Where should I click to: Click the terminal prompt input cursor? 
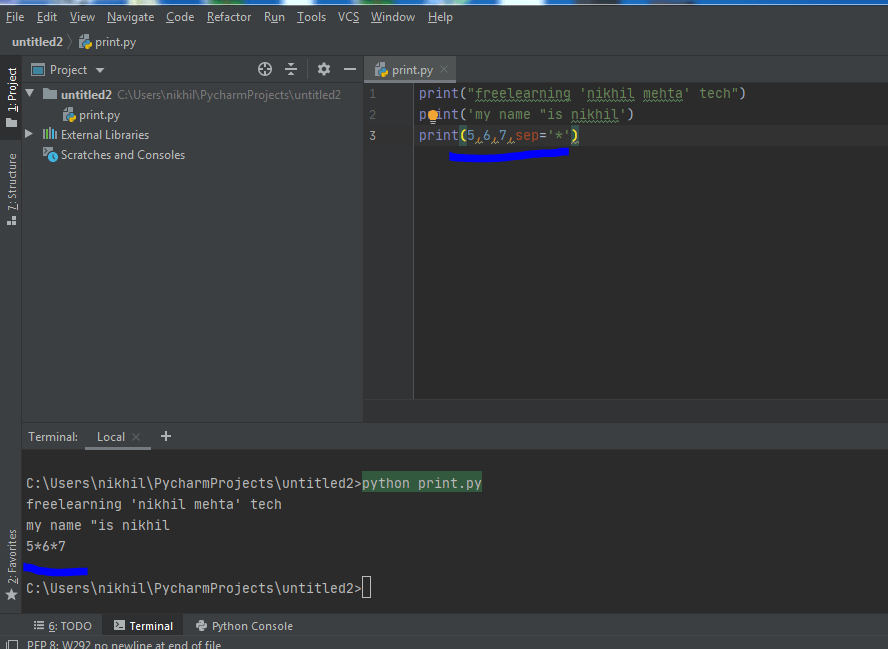click(366, 587)
